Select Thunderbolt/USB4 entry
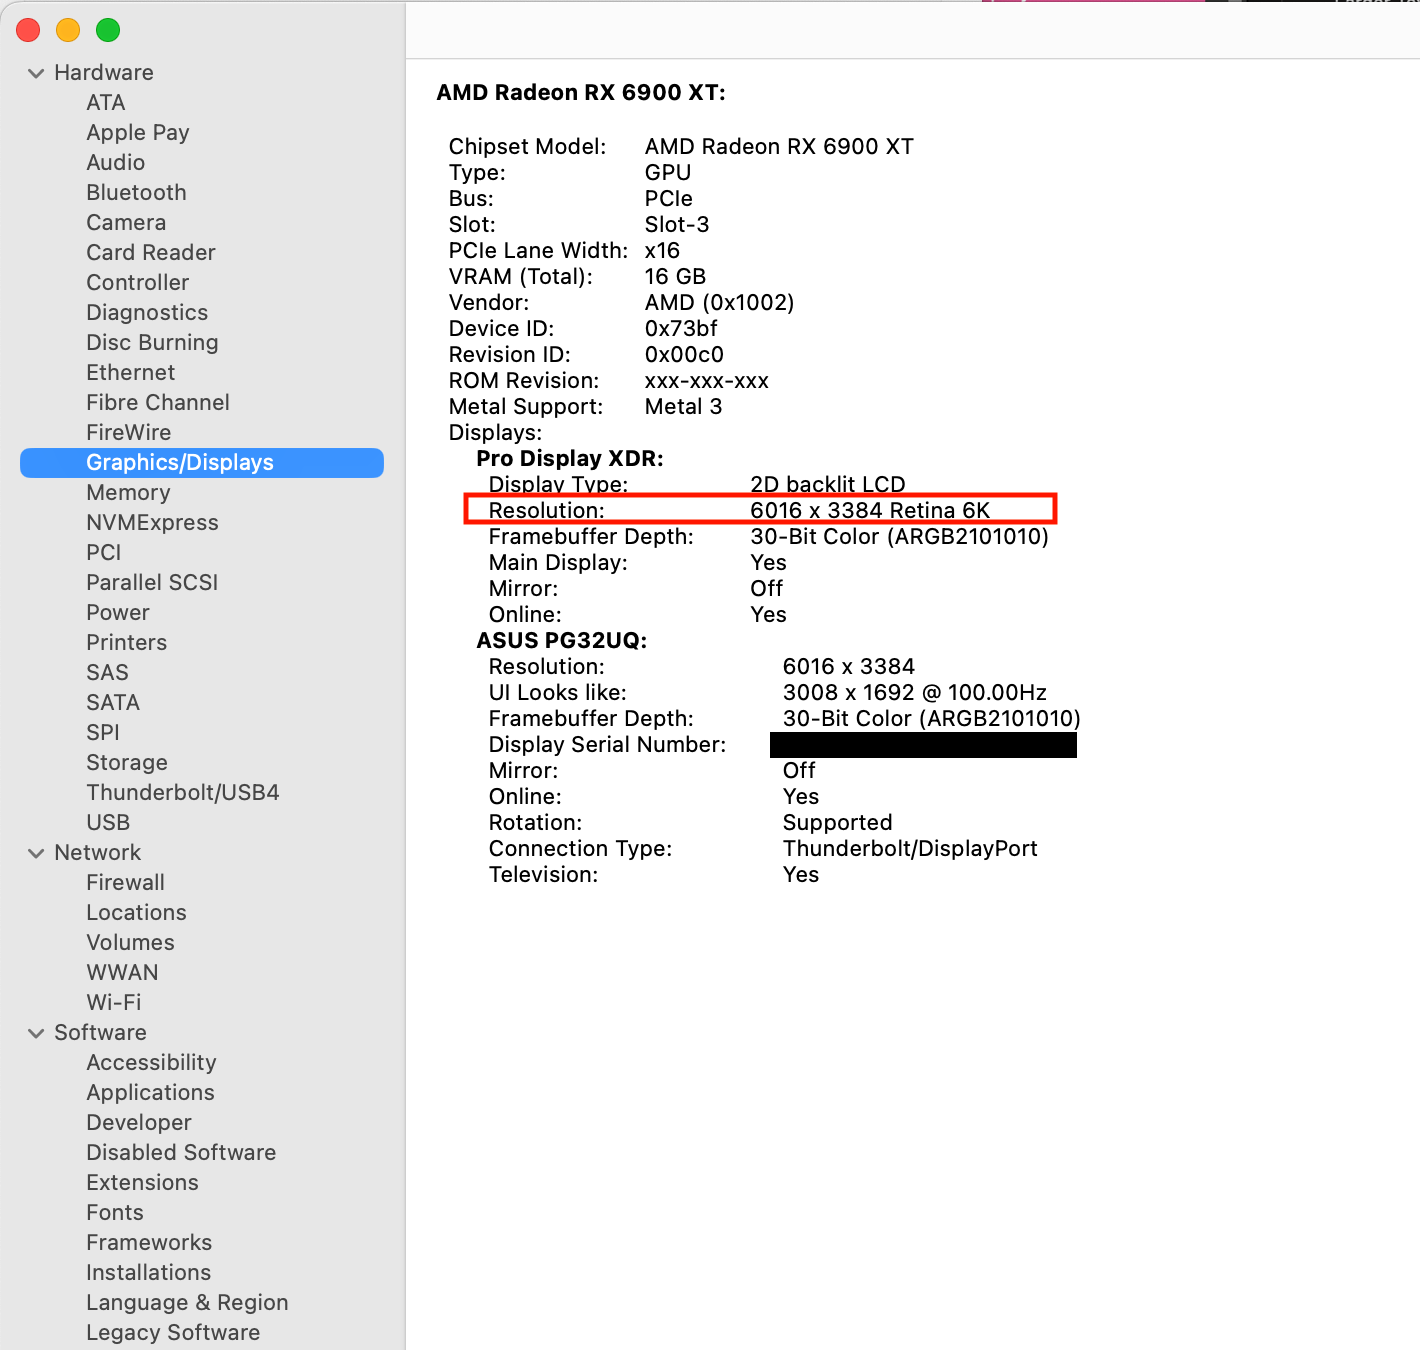The image size is (1420, 1350). [183, 793]
